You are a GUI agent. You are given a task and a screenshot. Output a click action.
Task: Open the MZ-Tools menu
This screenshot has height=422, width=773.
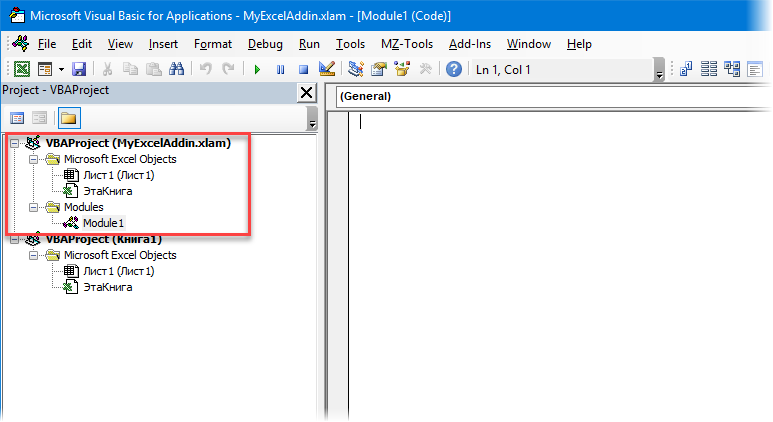click(x=407, y=44)
